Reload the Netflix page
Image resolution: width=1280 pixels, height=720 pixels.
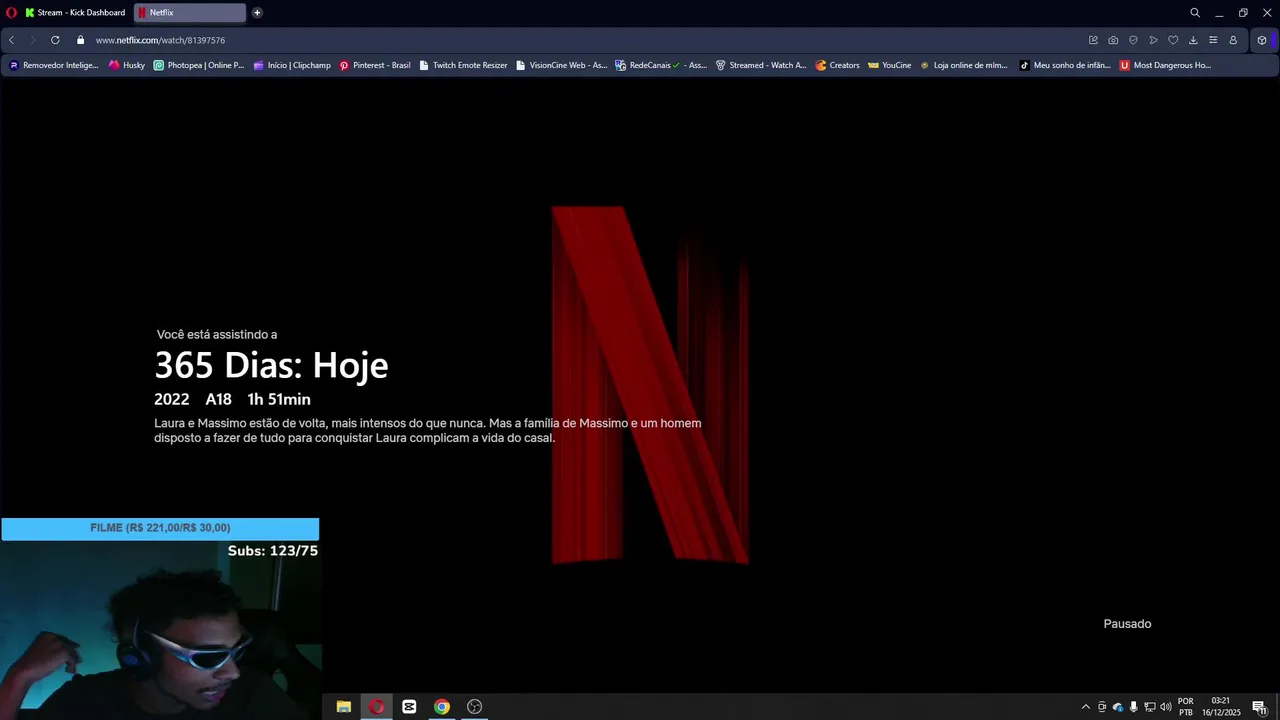point(55,40)
